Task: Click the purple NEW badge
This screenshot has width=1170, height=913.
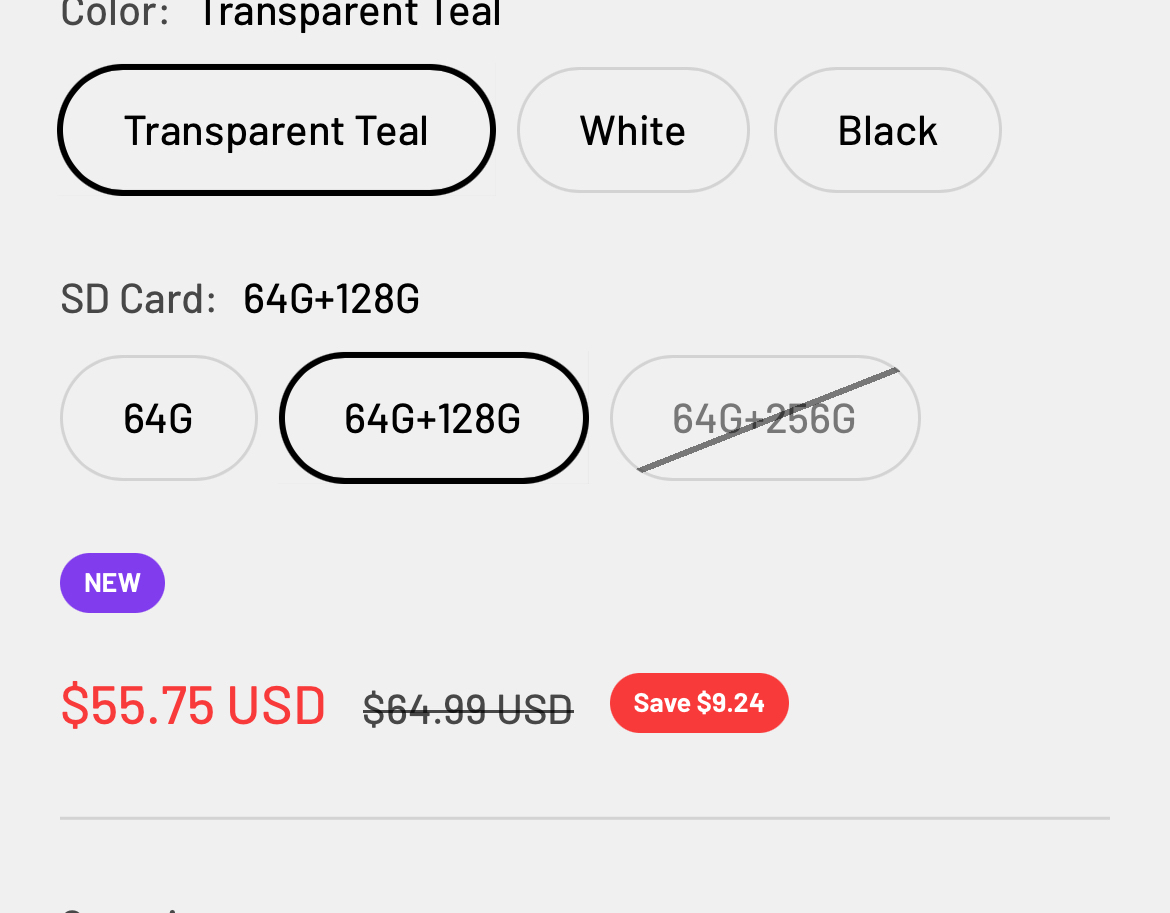Action: (x=112, y=583)
